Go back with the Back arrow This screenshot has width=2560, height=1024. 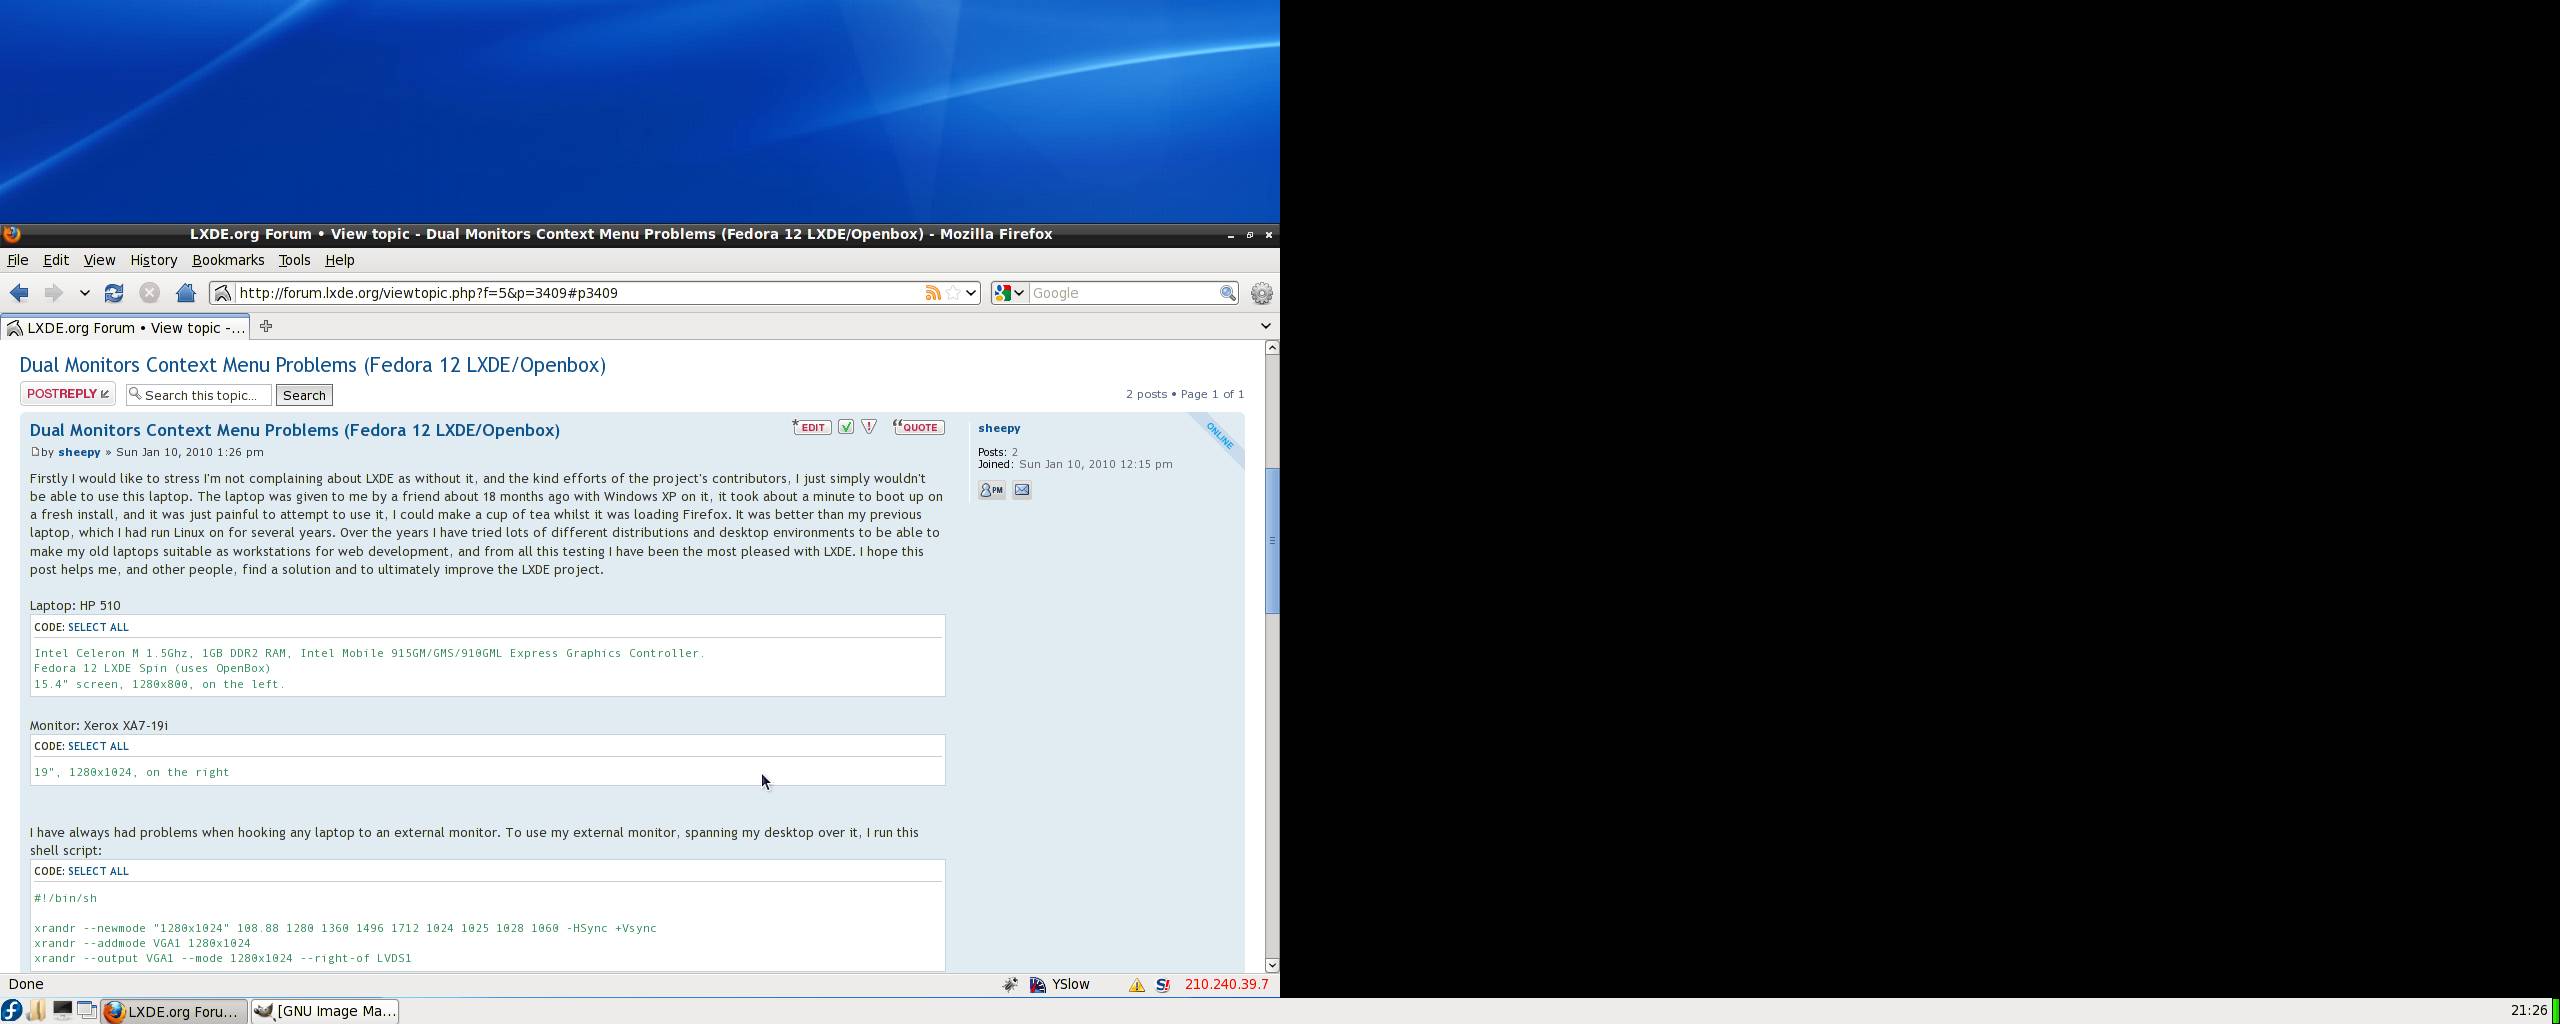click(x=19, y=293)
